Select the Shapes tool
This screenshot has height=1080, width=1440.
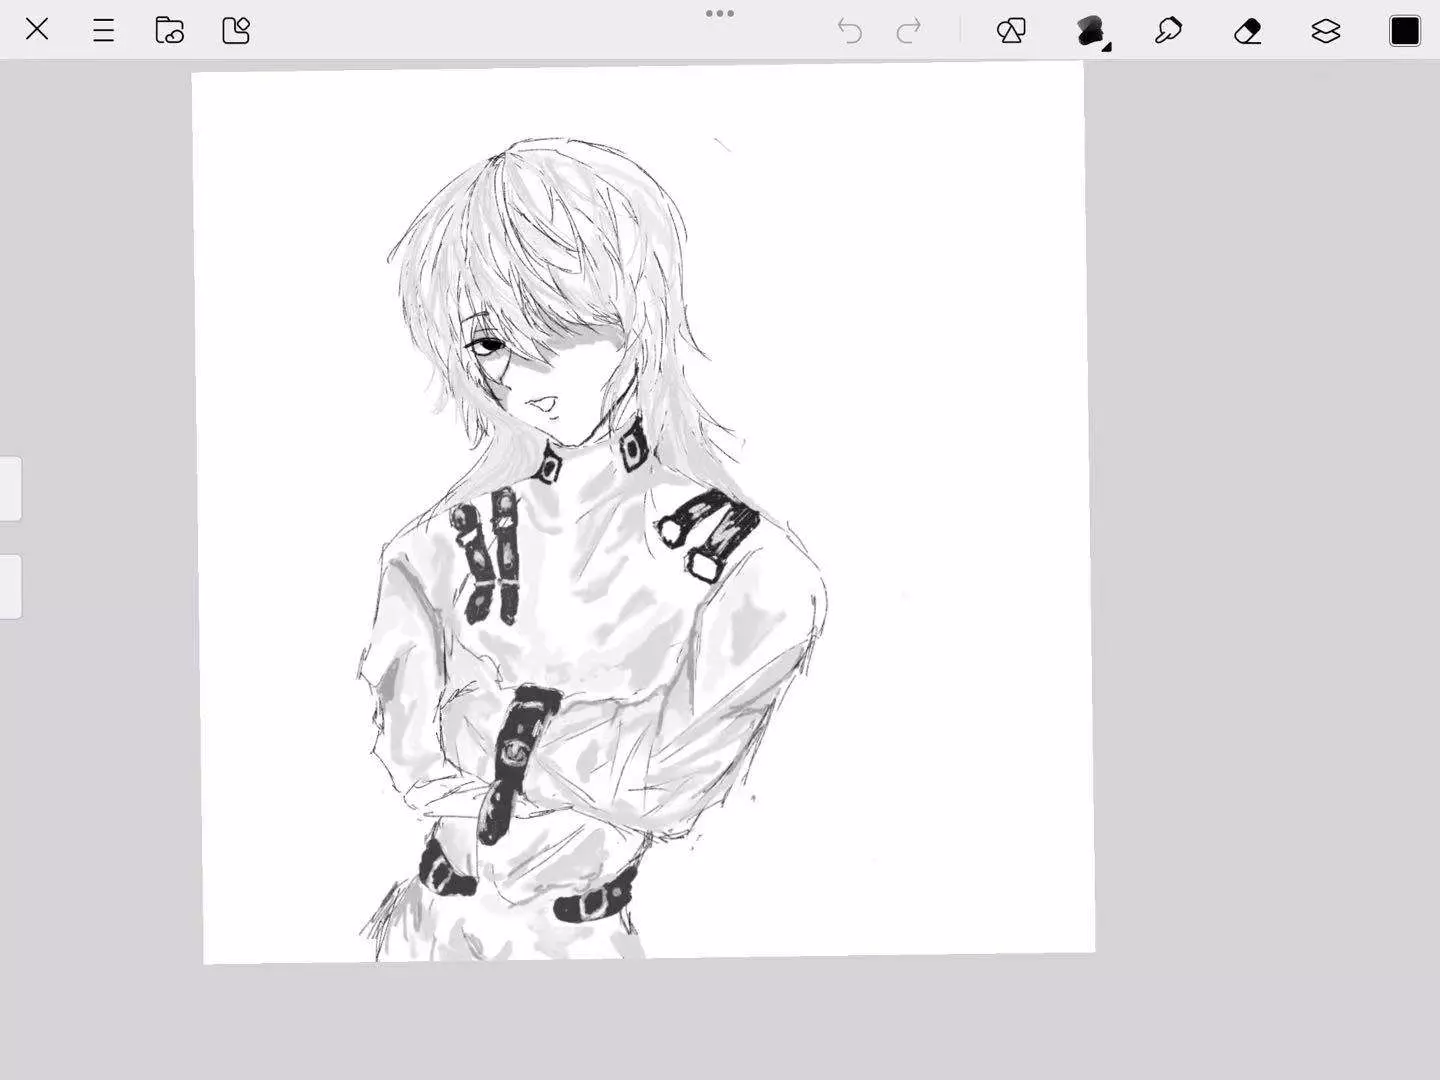1011,31
